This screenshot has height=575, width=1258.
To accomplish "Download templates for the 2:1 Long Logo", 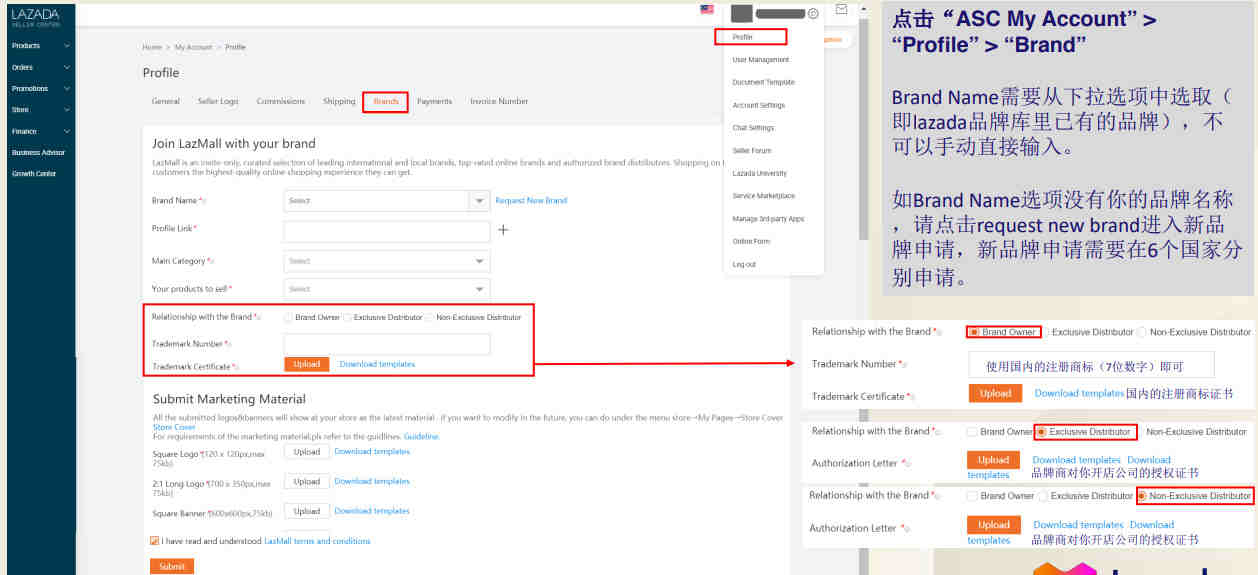I will (x=372, y=481).
